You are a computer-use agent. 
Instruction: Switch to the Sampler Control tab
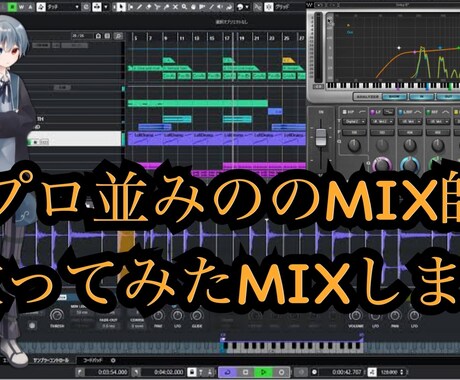point(51,360)
